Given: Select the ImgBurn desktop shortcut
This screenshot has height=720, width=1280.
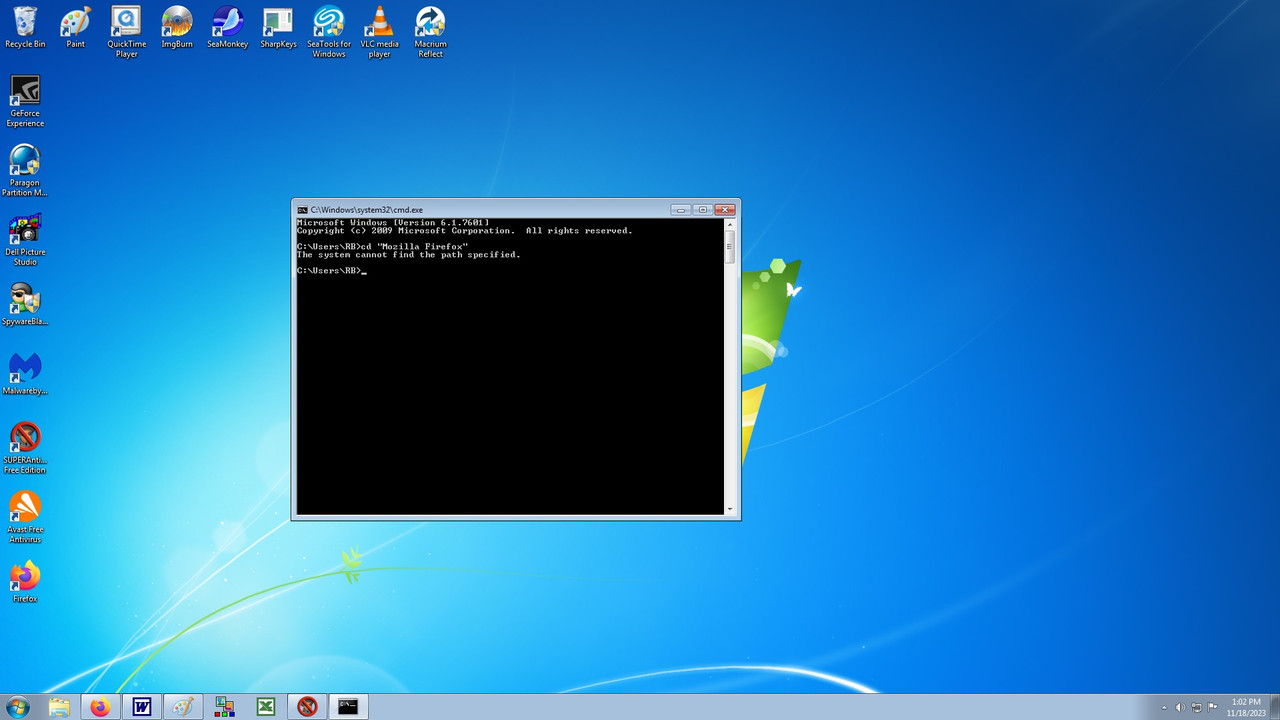Looking at the screenshot, I should pyautogui.click(x=177, y=28).
